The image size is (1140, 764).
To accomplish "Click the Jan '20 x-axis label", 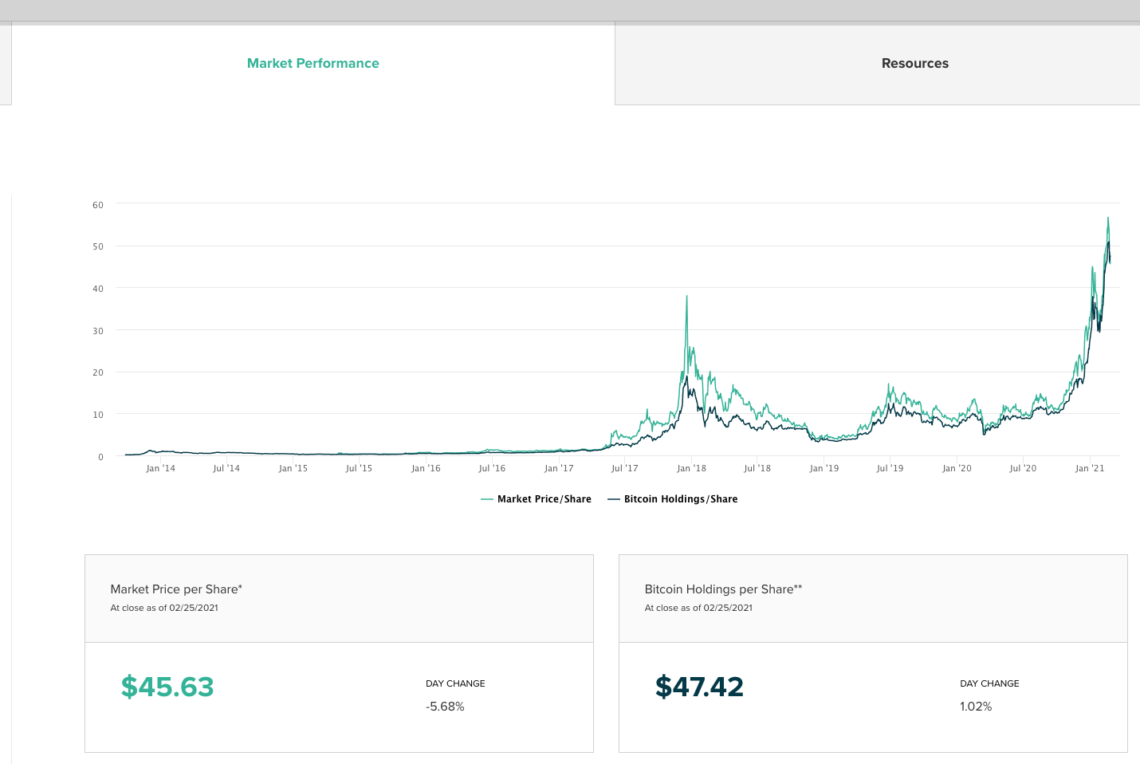I will point(957,468).
